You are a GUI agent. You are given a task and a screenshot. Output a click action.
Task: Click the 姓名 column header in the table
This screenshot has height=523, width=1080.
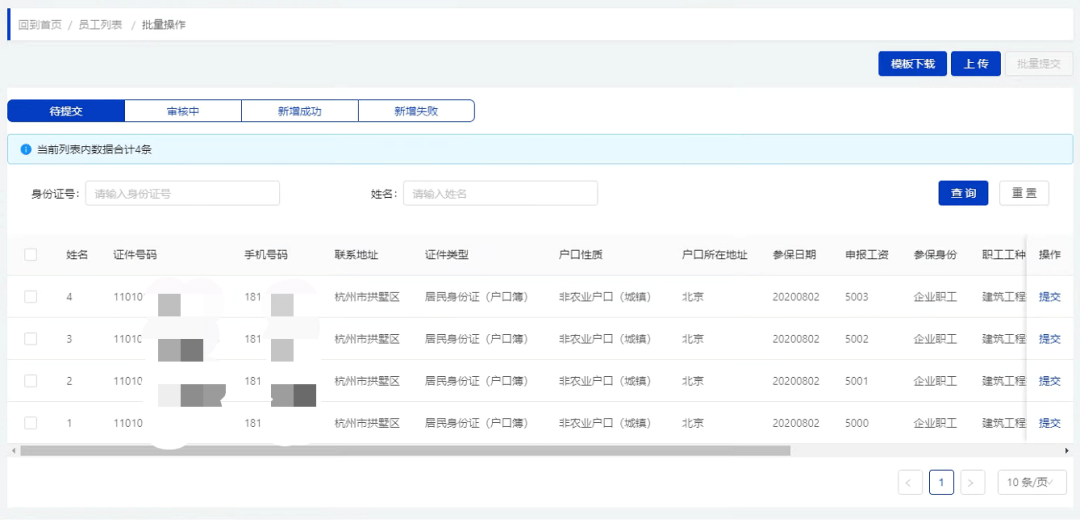[76, 255]
